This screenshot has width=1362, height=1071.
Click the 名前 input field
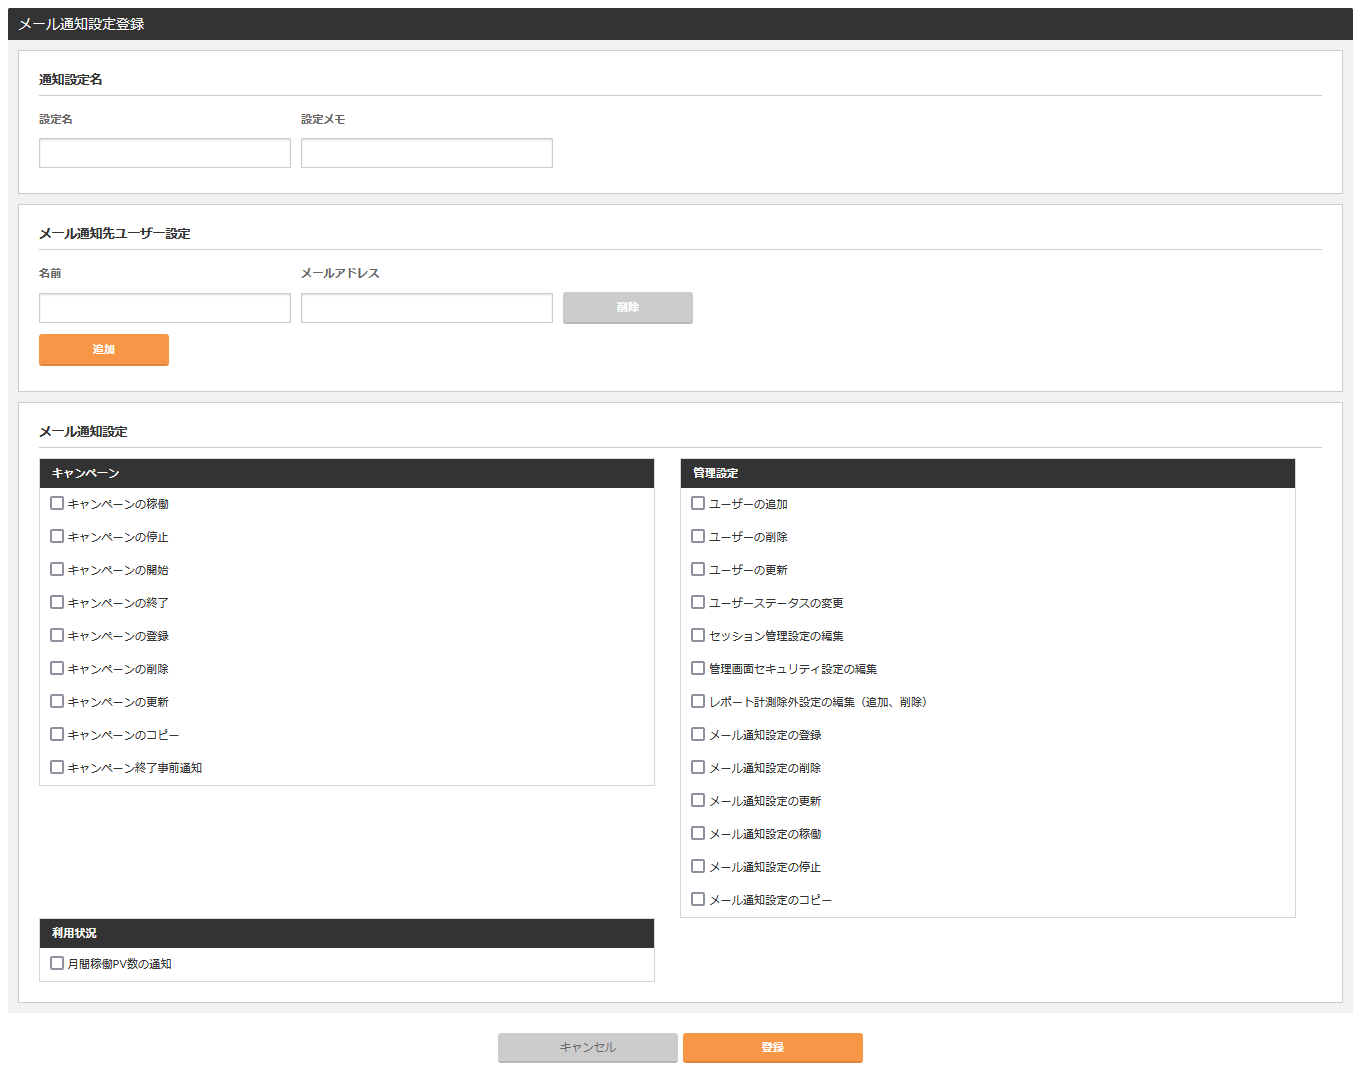165,308
